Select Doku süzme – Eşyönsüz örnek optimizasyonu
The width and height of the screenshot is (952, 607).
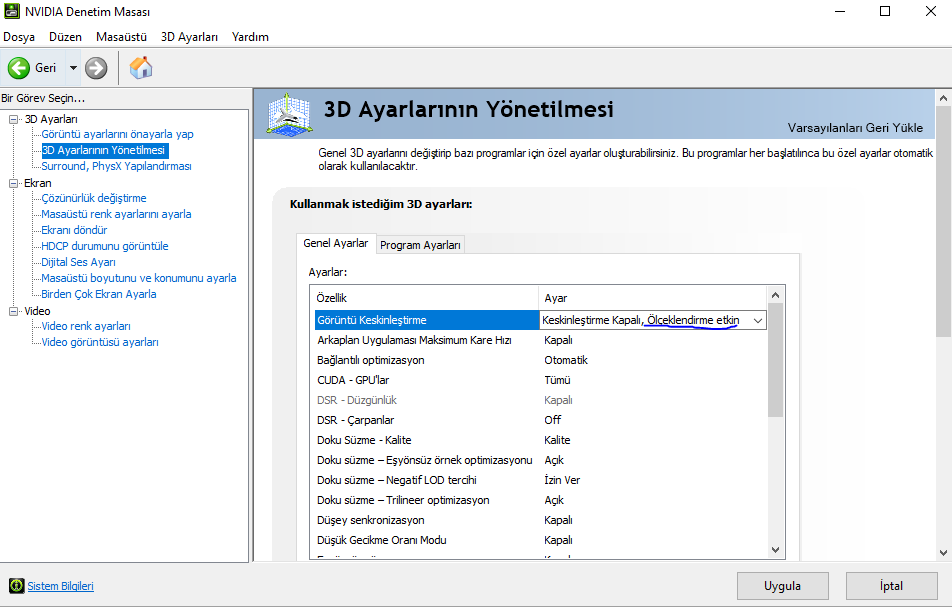(540, 461)
